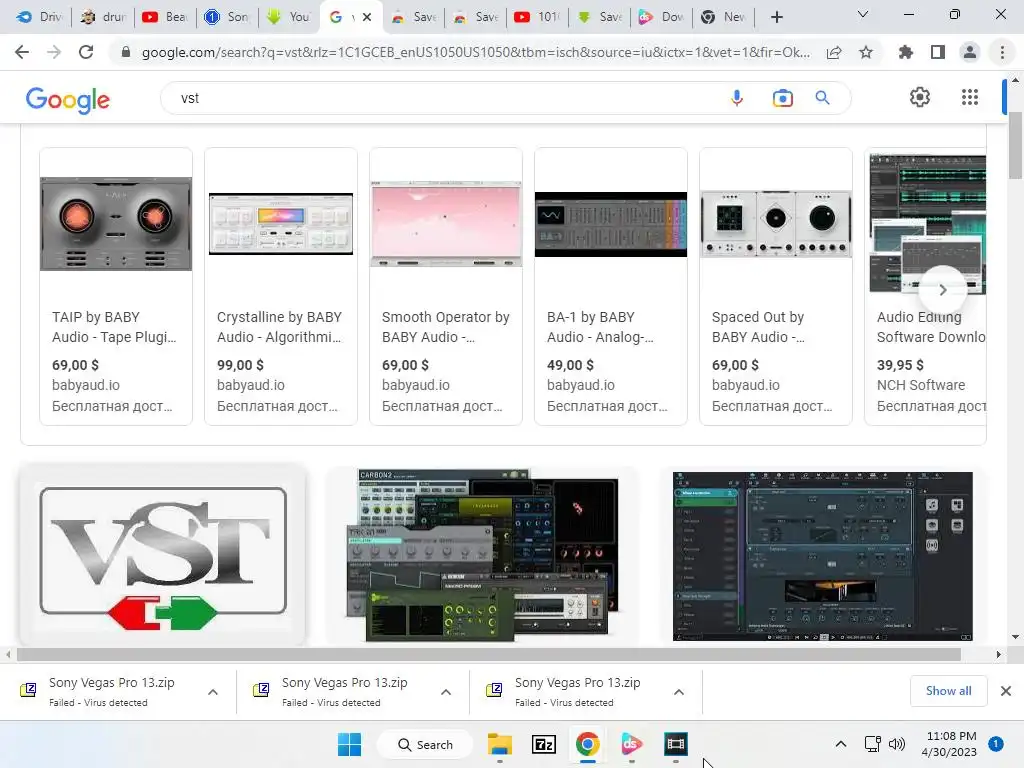This screenshot has width=1024, height=768.
Task: Switch to the Bea YouTube tab
Action: (x=165, y=17)
